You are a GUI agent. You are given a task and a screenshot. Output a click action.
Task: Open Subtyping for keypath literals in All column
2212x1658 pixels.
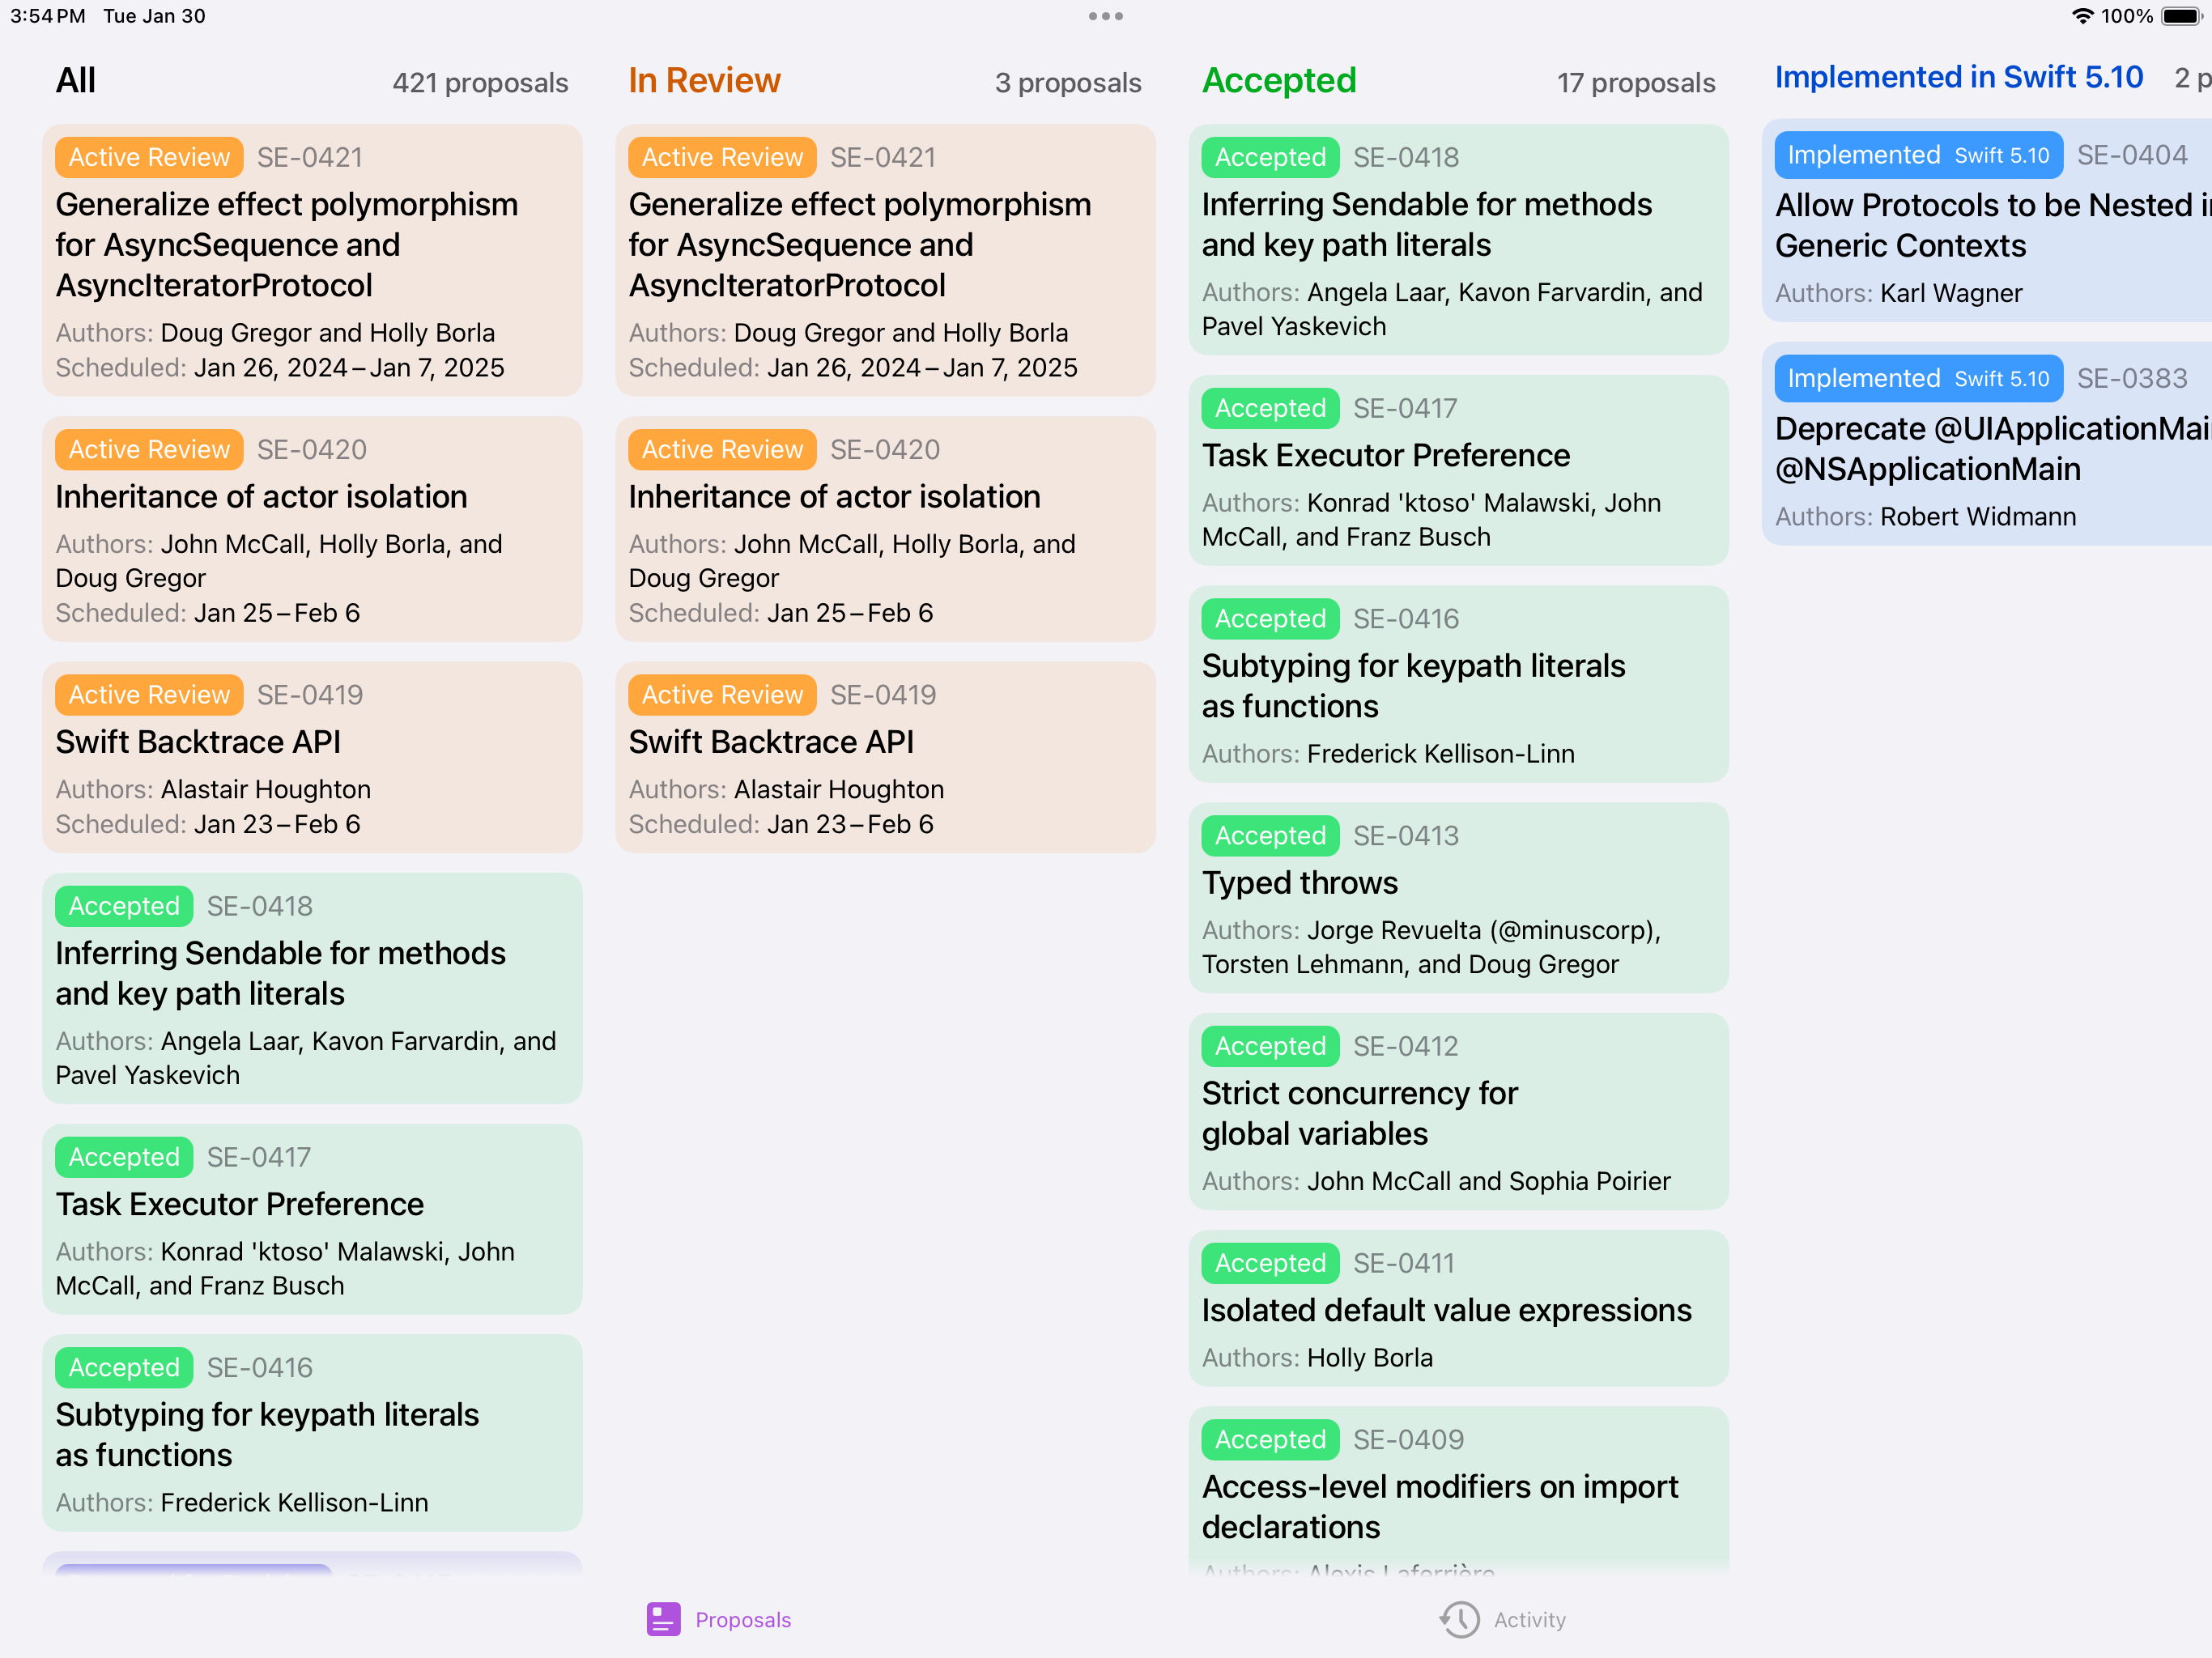[312, 1432]
